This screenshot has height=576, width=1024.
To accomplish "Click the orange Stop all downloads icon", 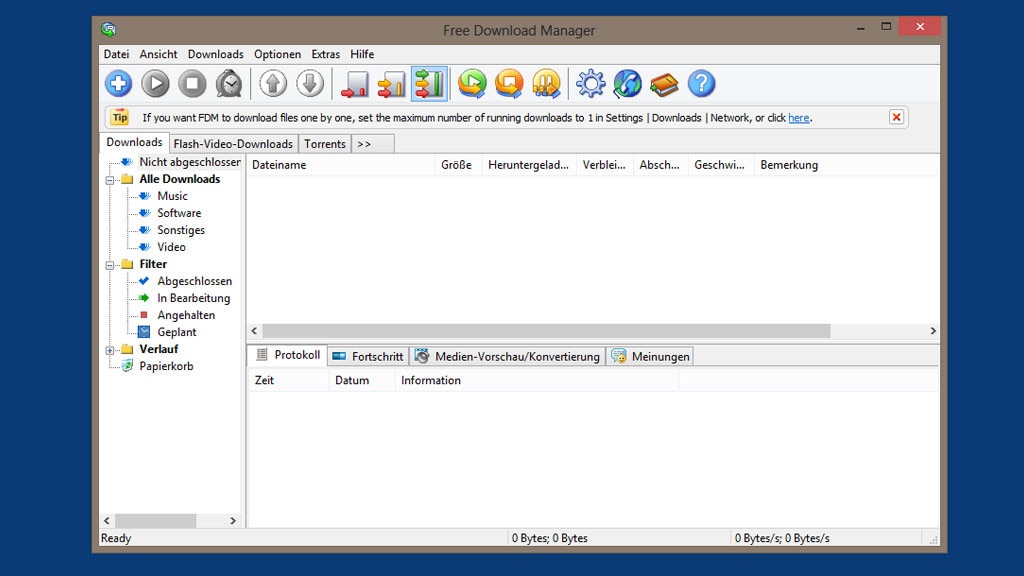I will pos(509,84).
